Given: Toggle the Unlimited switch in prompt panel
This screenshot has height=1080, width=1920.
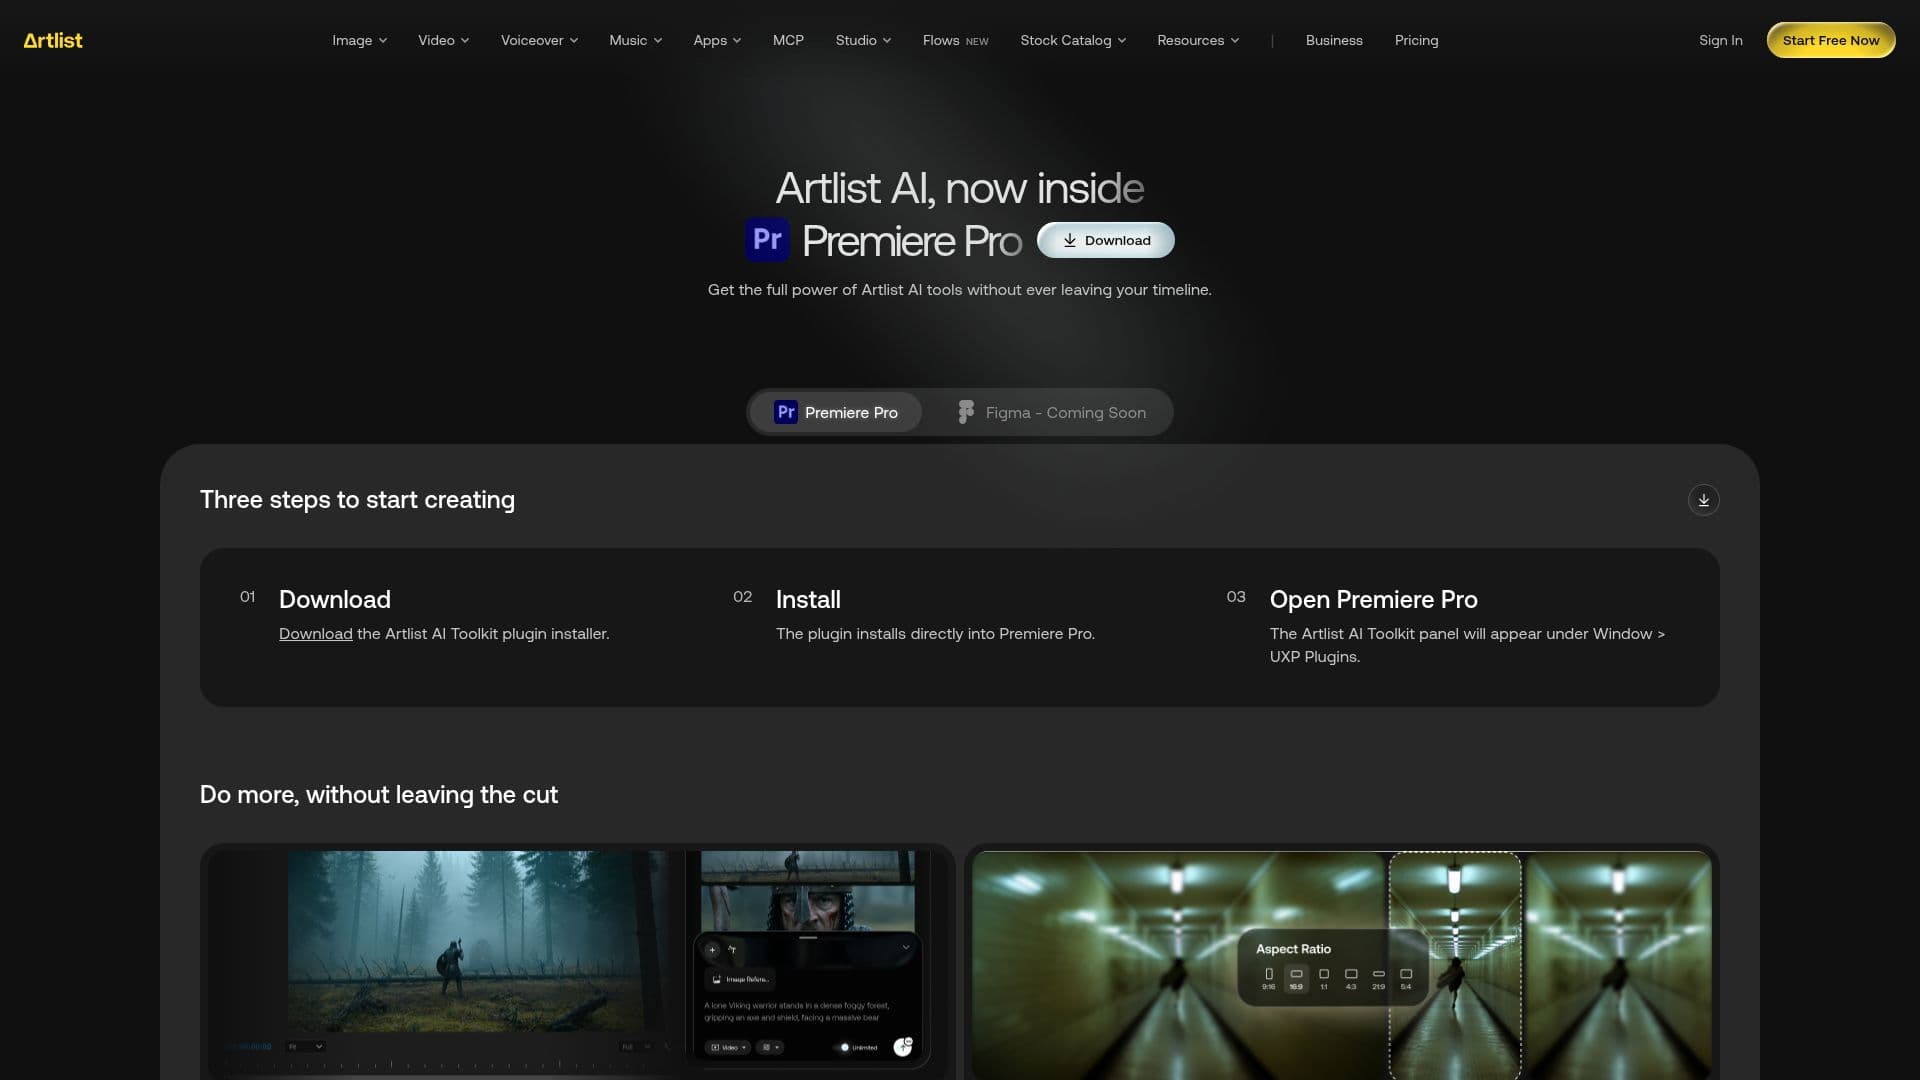Looking at the screenshot, I should 842,1047.
